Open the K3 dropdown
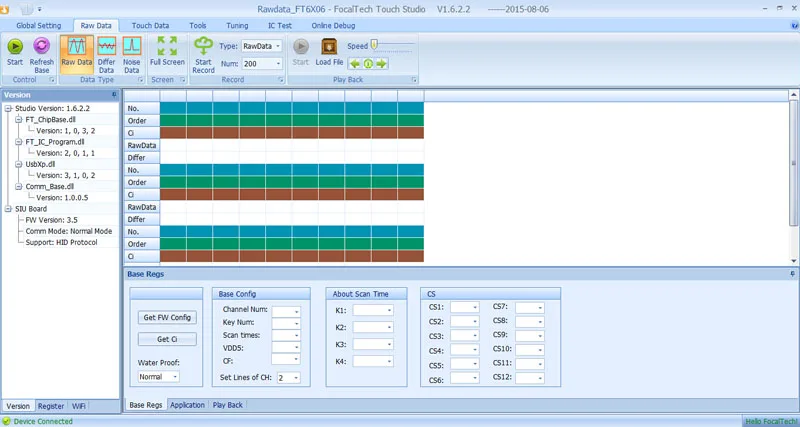The image size is (800, 427). 389,344
